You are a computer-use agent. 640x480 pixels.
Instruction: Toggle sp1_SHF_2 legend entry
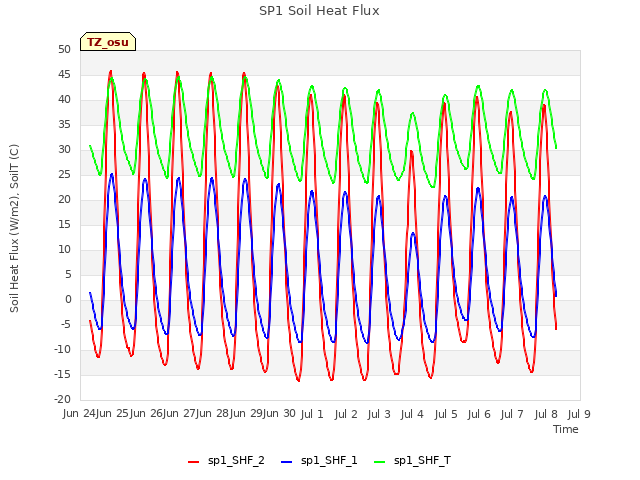226,461
